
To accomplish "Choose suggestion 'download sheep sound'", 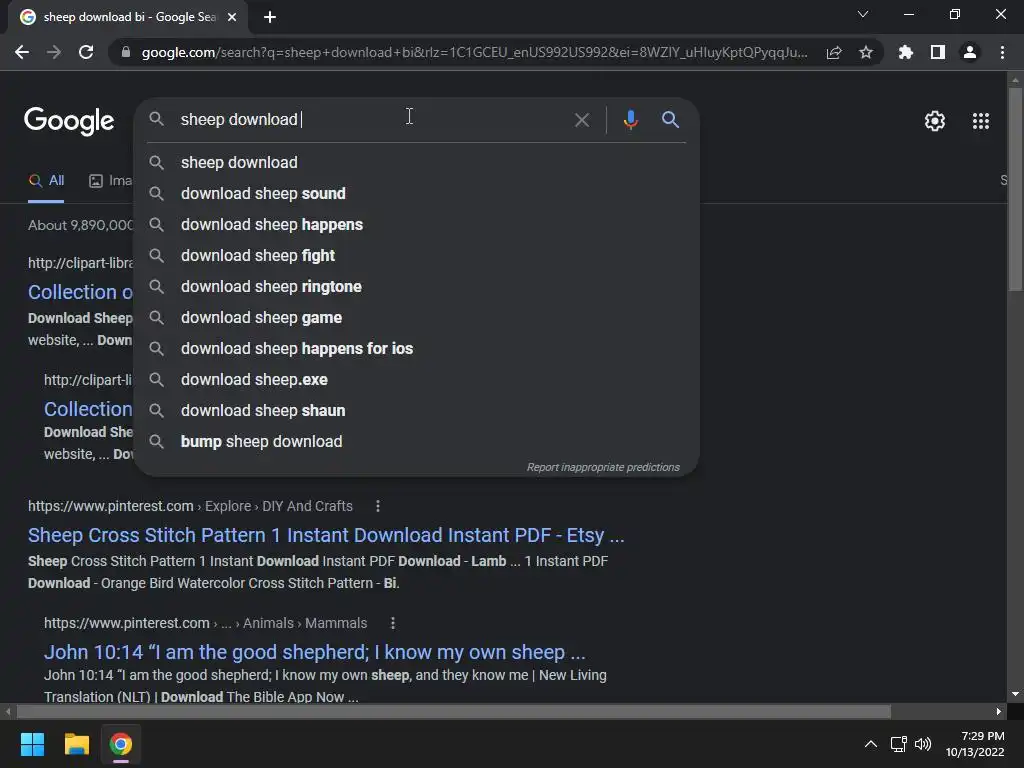I will [x=417, y=193].
